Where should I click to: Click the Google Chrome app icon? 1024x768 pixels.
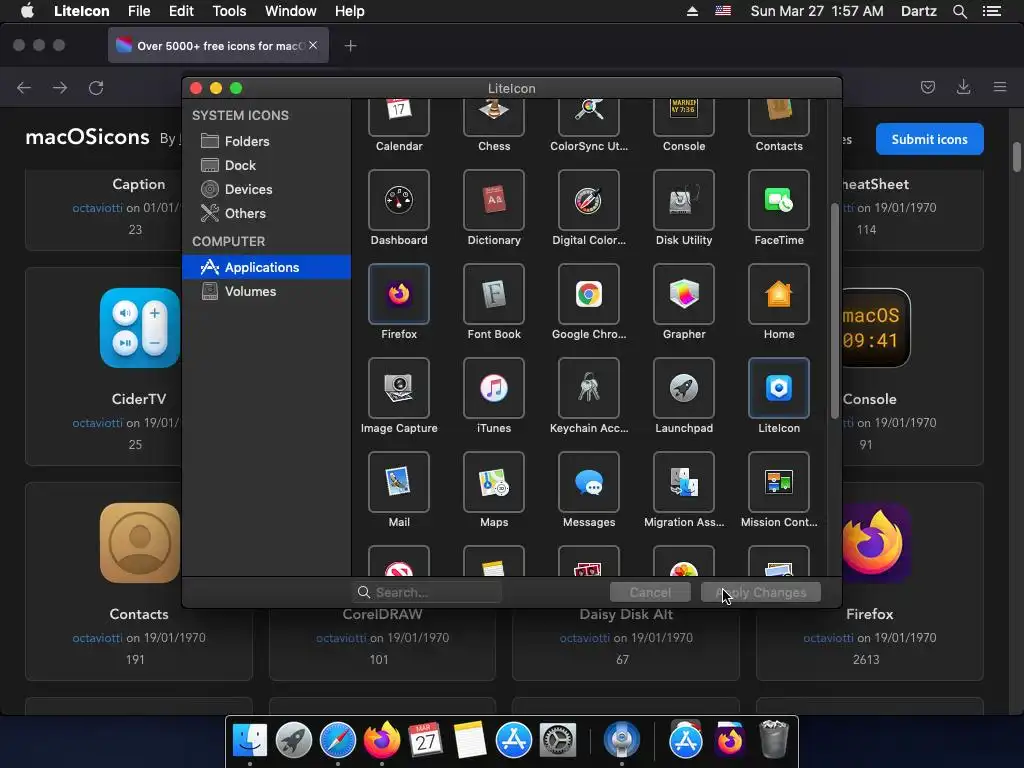(x=589, y=294)
